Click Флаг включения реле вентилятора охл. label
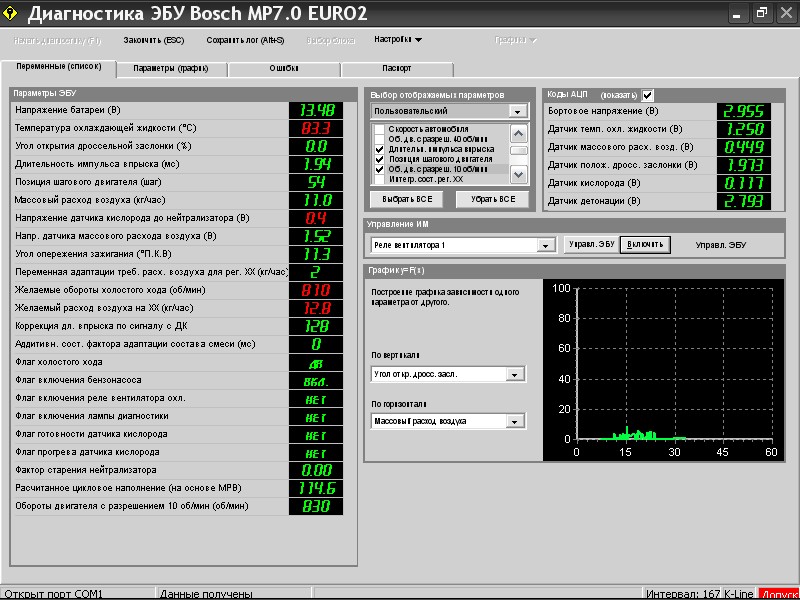Viewport: 800px width, 600px height. [x=100, y=398]
